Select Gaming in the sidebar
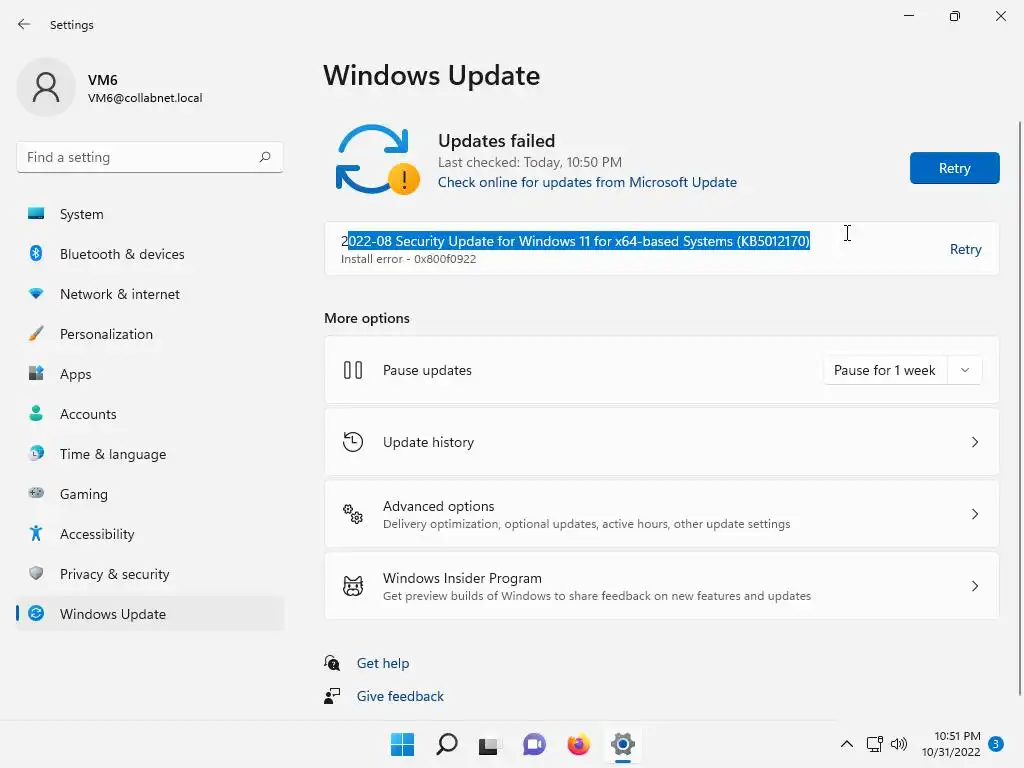1024x768 pixels. 150,494
